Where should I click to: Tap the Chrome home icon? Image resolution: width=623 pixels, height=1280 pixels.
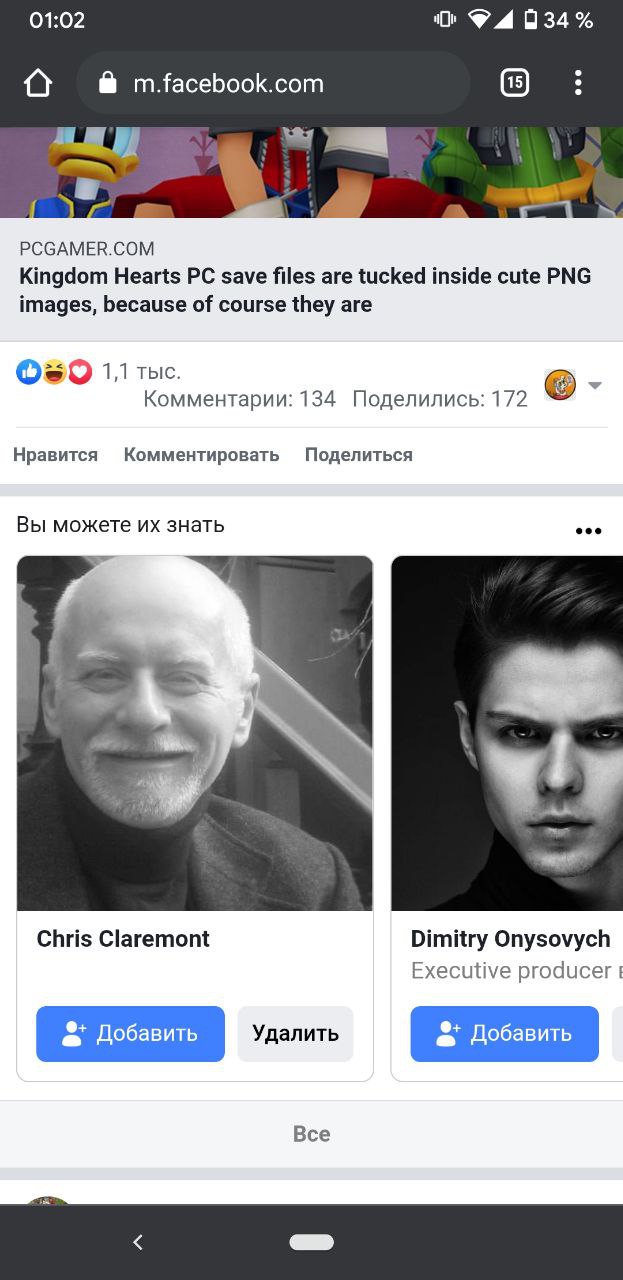38,83
